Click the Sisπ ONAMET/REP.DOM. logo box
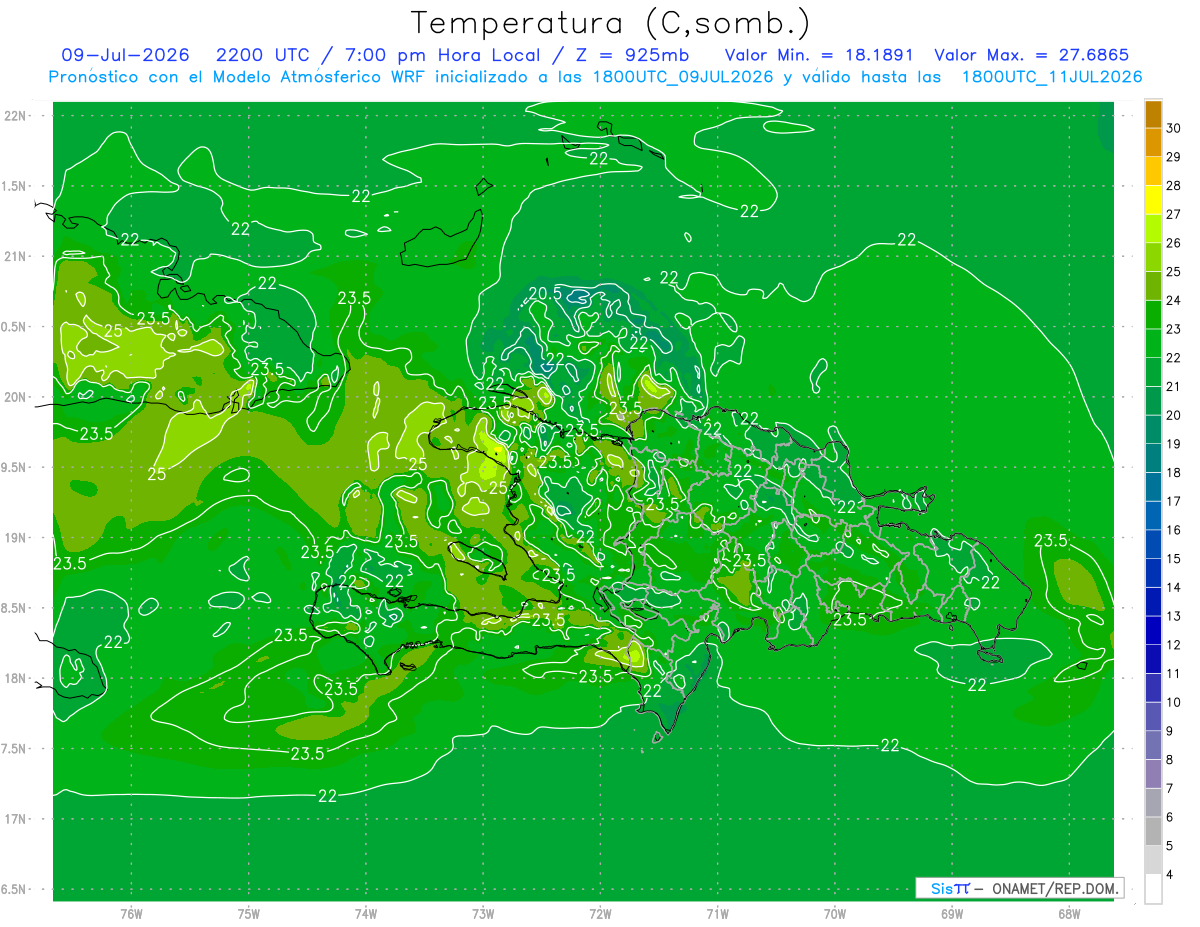 (x=1019, y=888)
